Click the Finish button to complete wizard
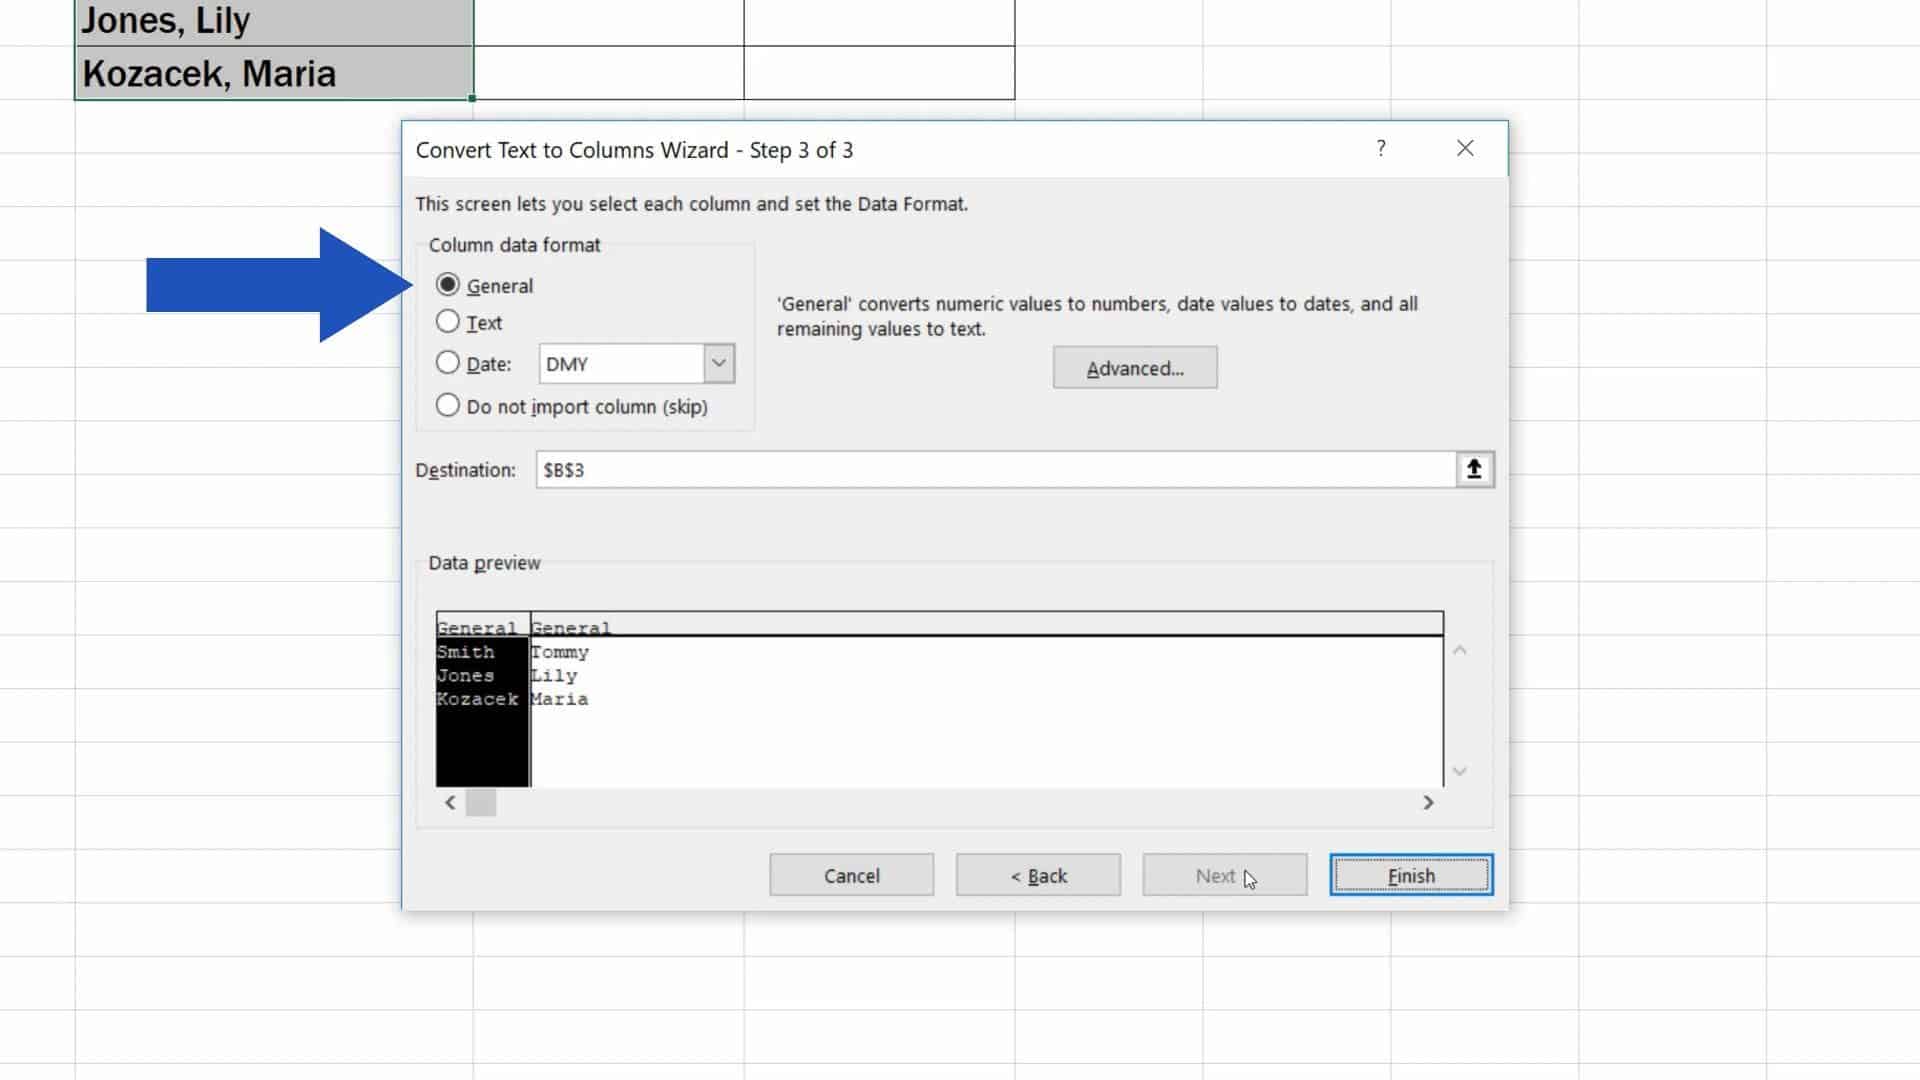The width and height of the screenshot is (1920, 1080). pyautogui.click(x=1411, y=874)
